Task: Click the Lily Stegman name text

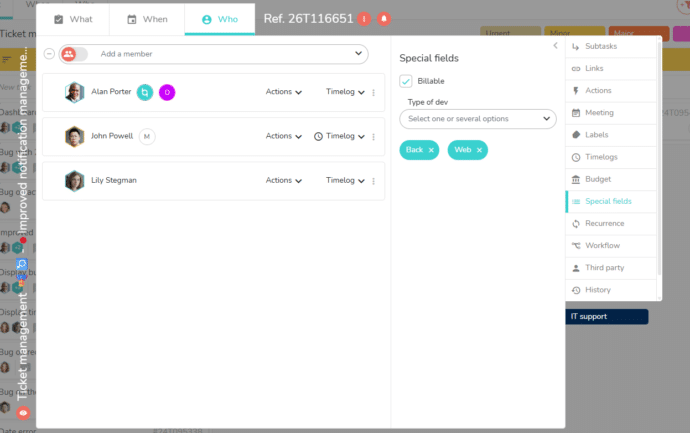Action: tap(114, 180)
